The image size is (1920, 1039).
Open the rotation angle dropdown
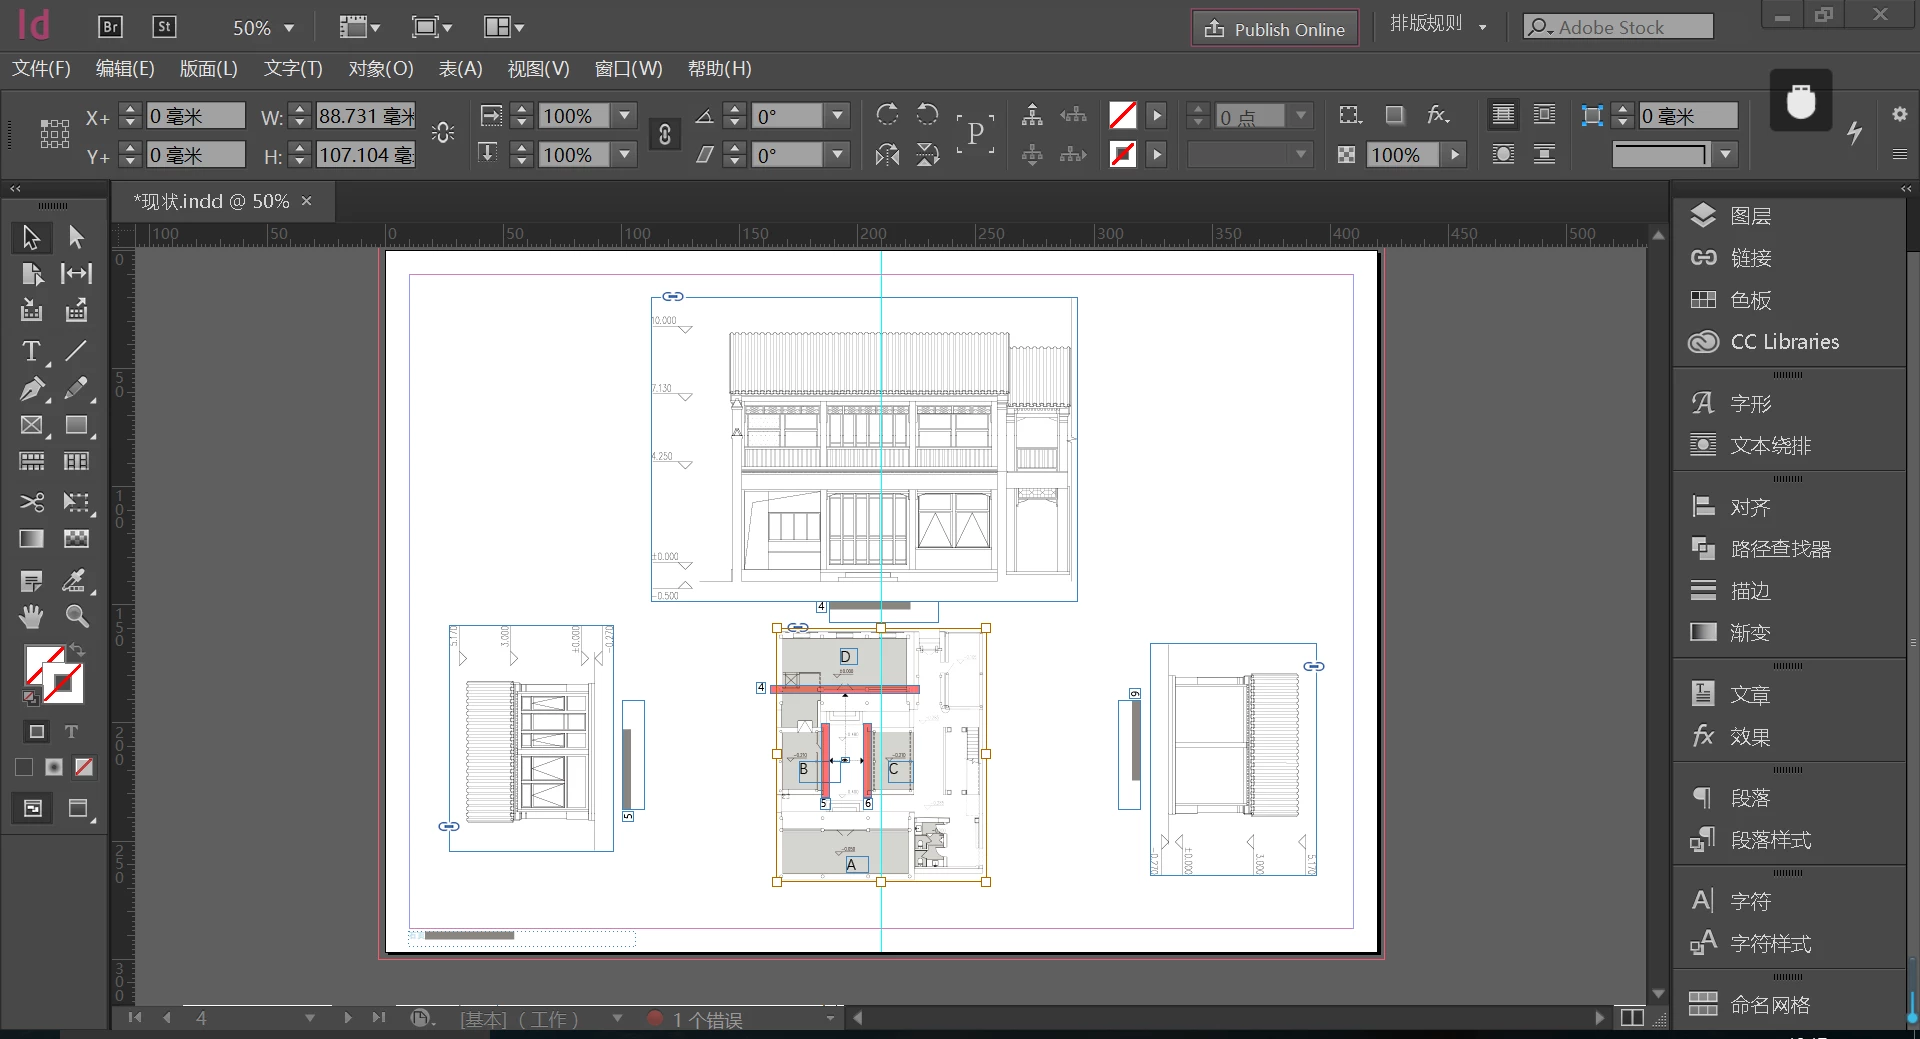tap(838, 115)
